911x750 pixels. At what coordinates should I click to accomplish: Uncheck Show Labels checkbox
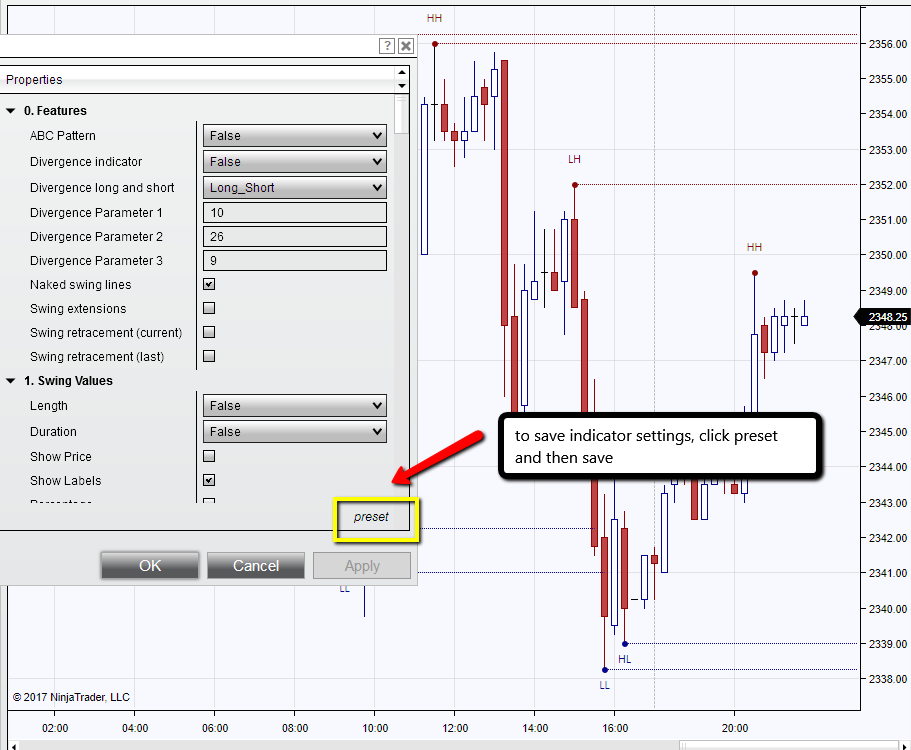209,480
